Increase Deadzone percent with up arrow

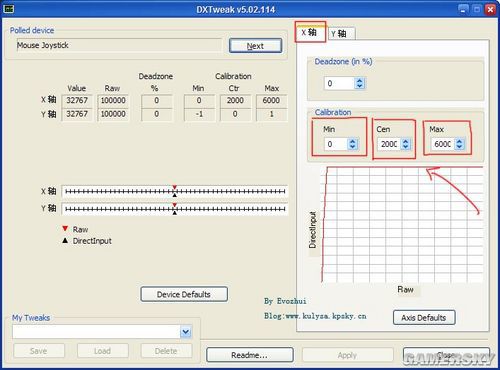(359, 80)
